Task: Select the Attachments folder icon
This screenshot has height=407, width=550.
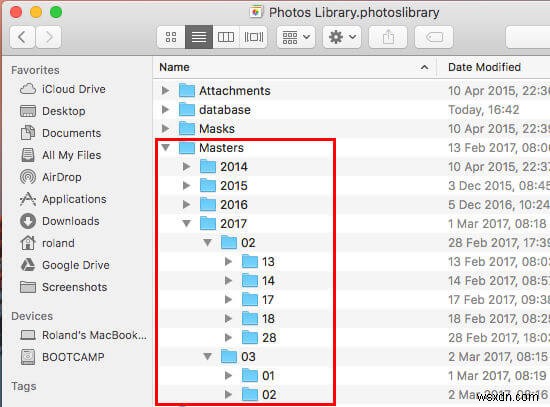Action: point(187,90)
